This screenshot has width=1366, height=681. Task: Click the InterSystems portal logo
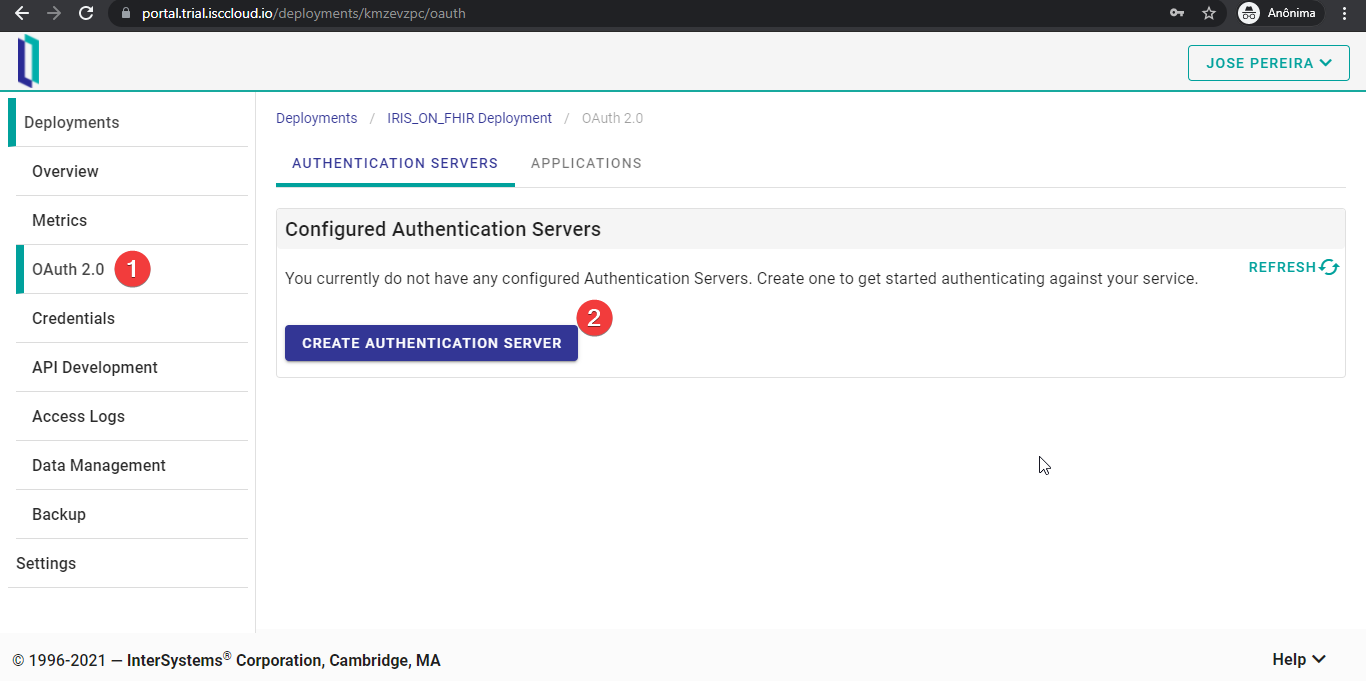click(28, 62)
